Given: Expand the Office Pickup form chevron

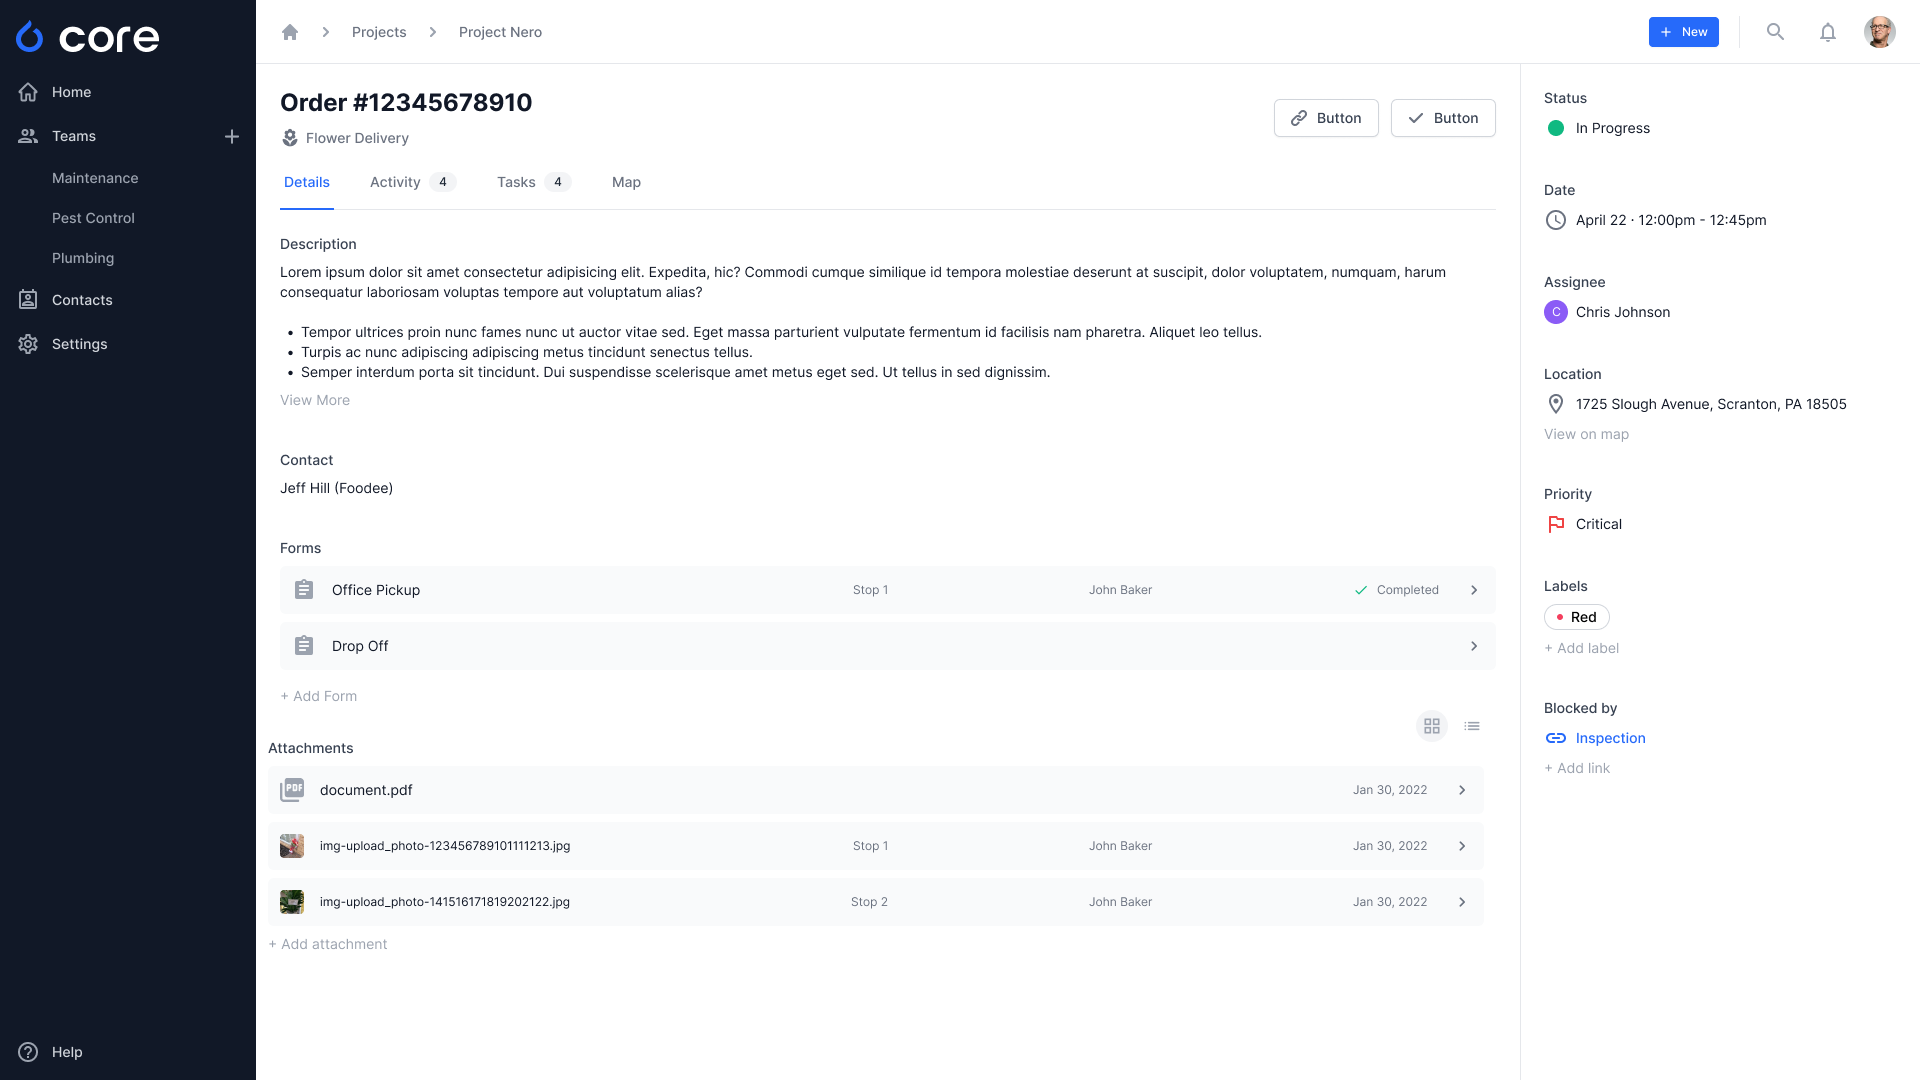Looking at the screenshot, I should (x=1474, y=590).
